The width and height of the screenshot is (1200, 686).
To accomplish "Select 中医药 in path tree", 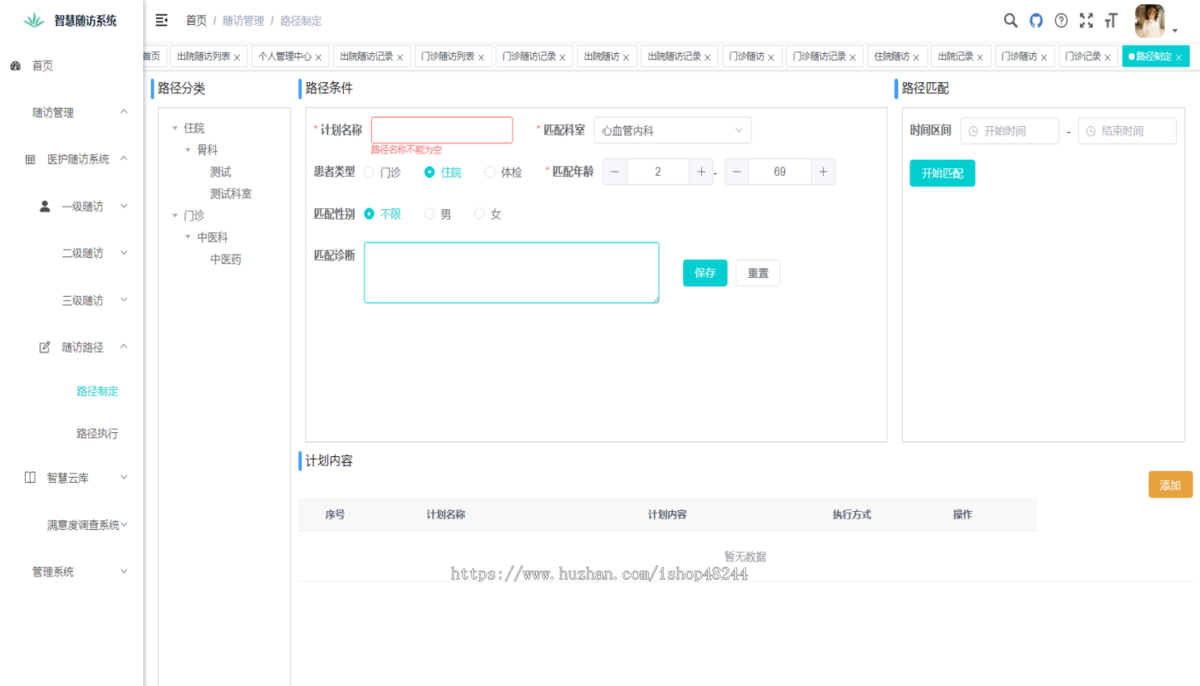I will (x=226, y=259).
